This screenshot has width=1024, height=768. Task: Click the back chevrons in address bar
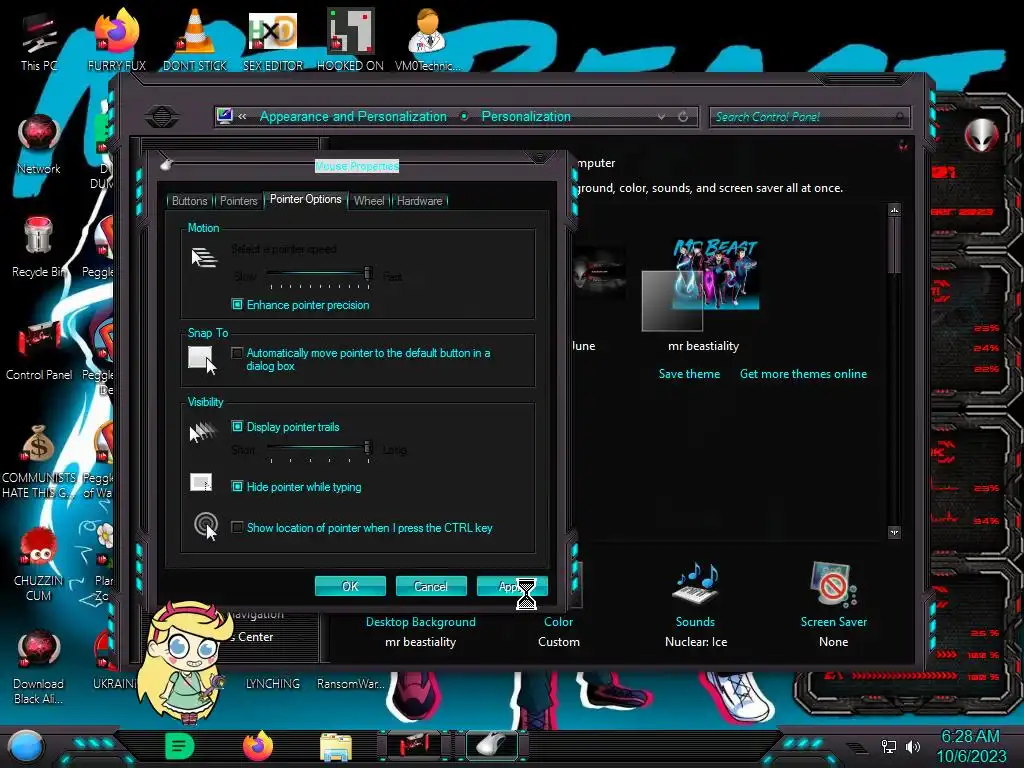click(242, 116)
